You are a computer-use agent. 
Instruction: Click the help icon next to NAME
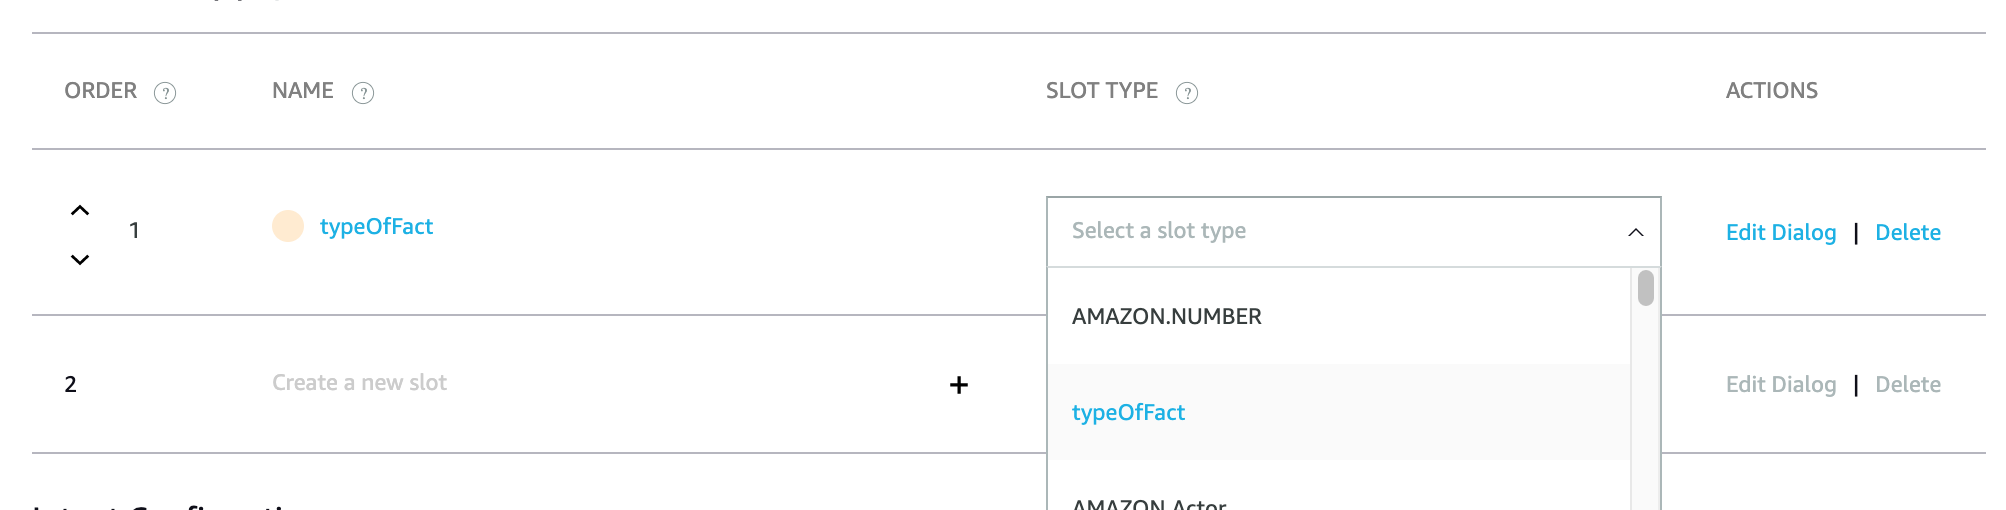click(363, 93)
